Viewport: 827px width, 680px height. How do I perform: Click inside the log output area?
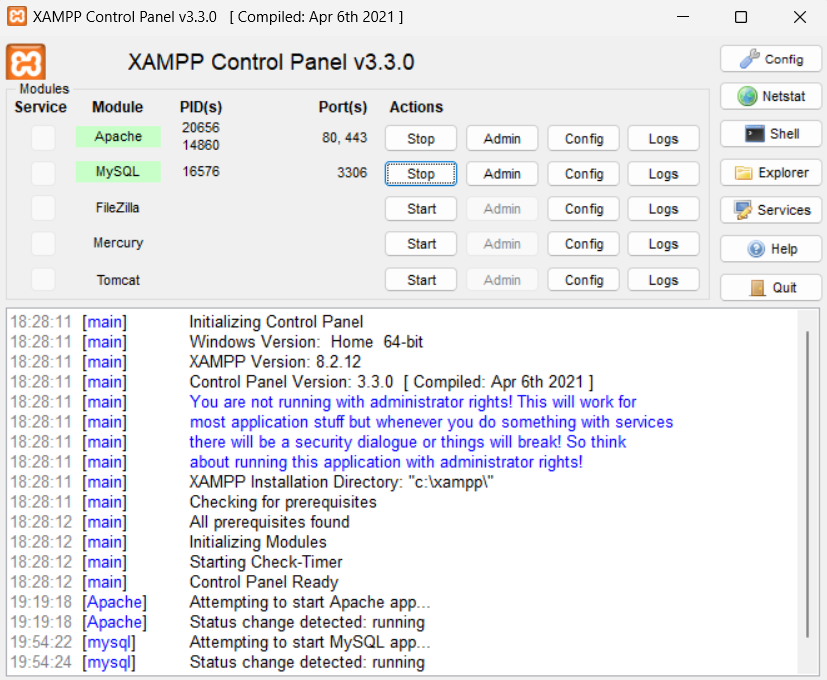tap(400, 480)
